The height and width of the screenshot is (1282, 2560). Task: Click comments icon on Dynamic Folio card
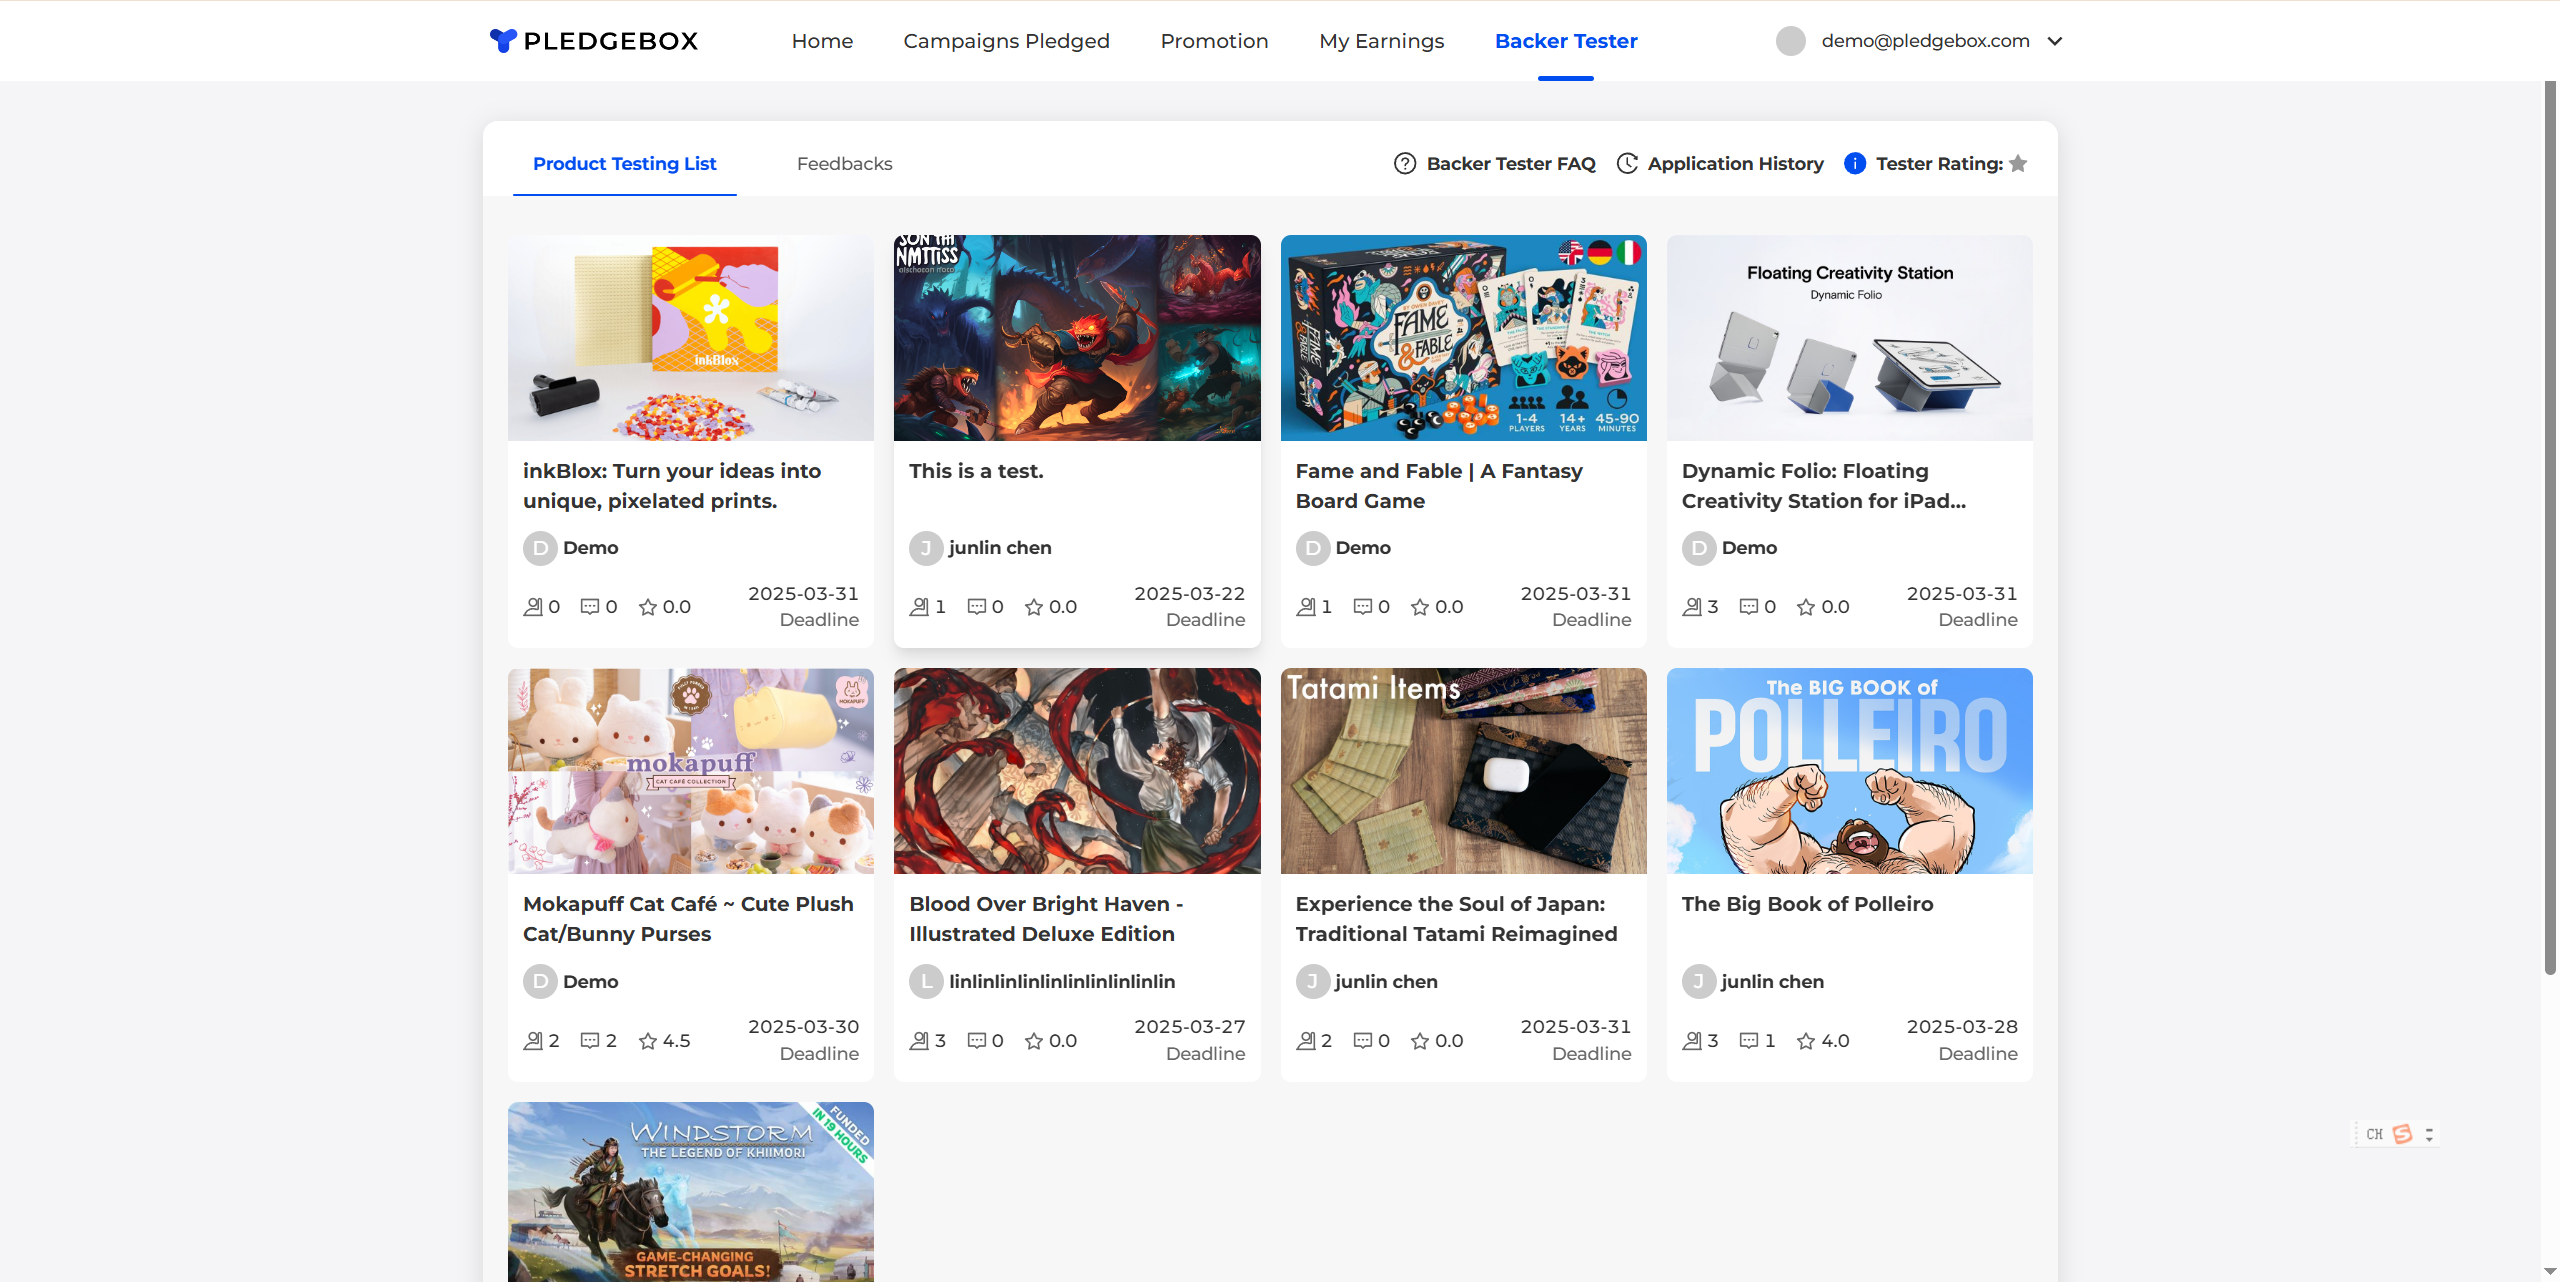(1749, 607)
